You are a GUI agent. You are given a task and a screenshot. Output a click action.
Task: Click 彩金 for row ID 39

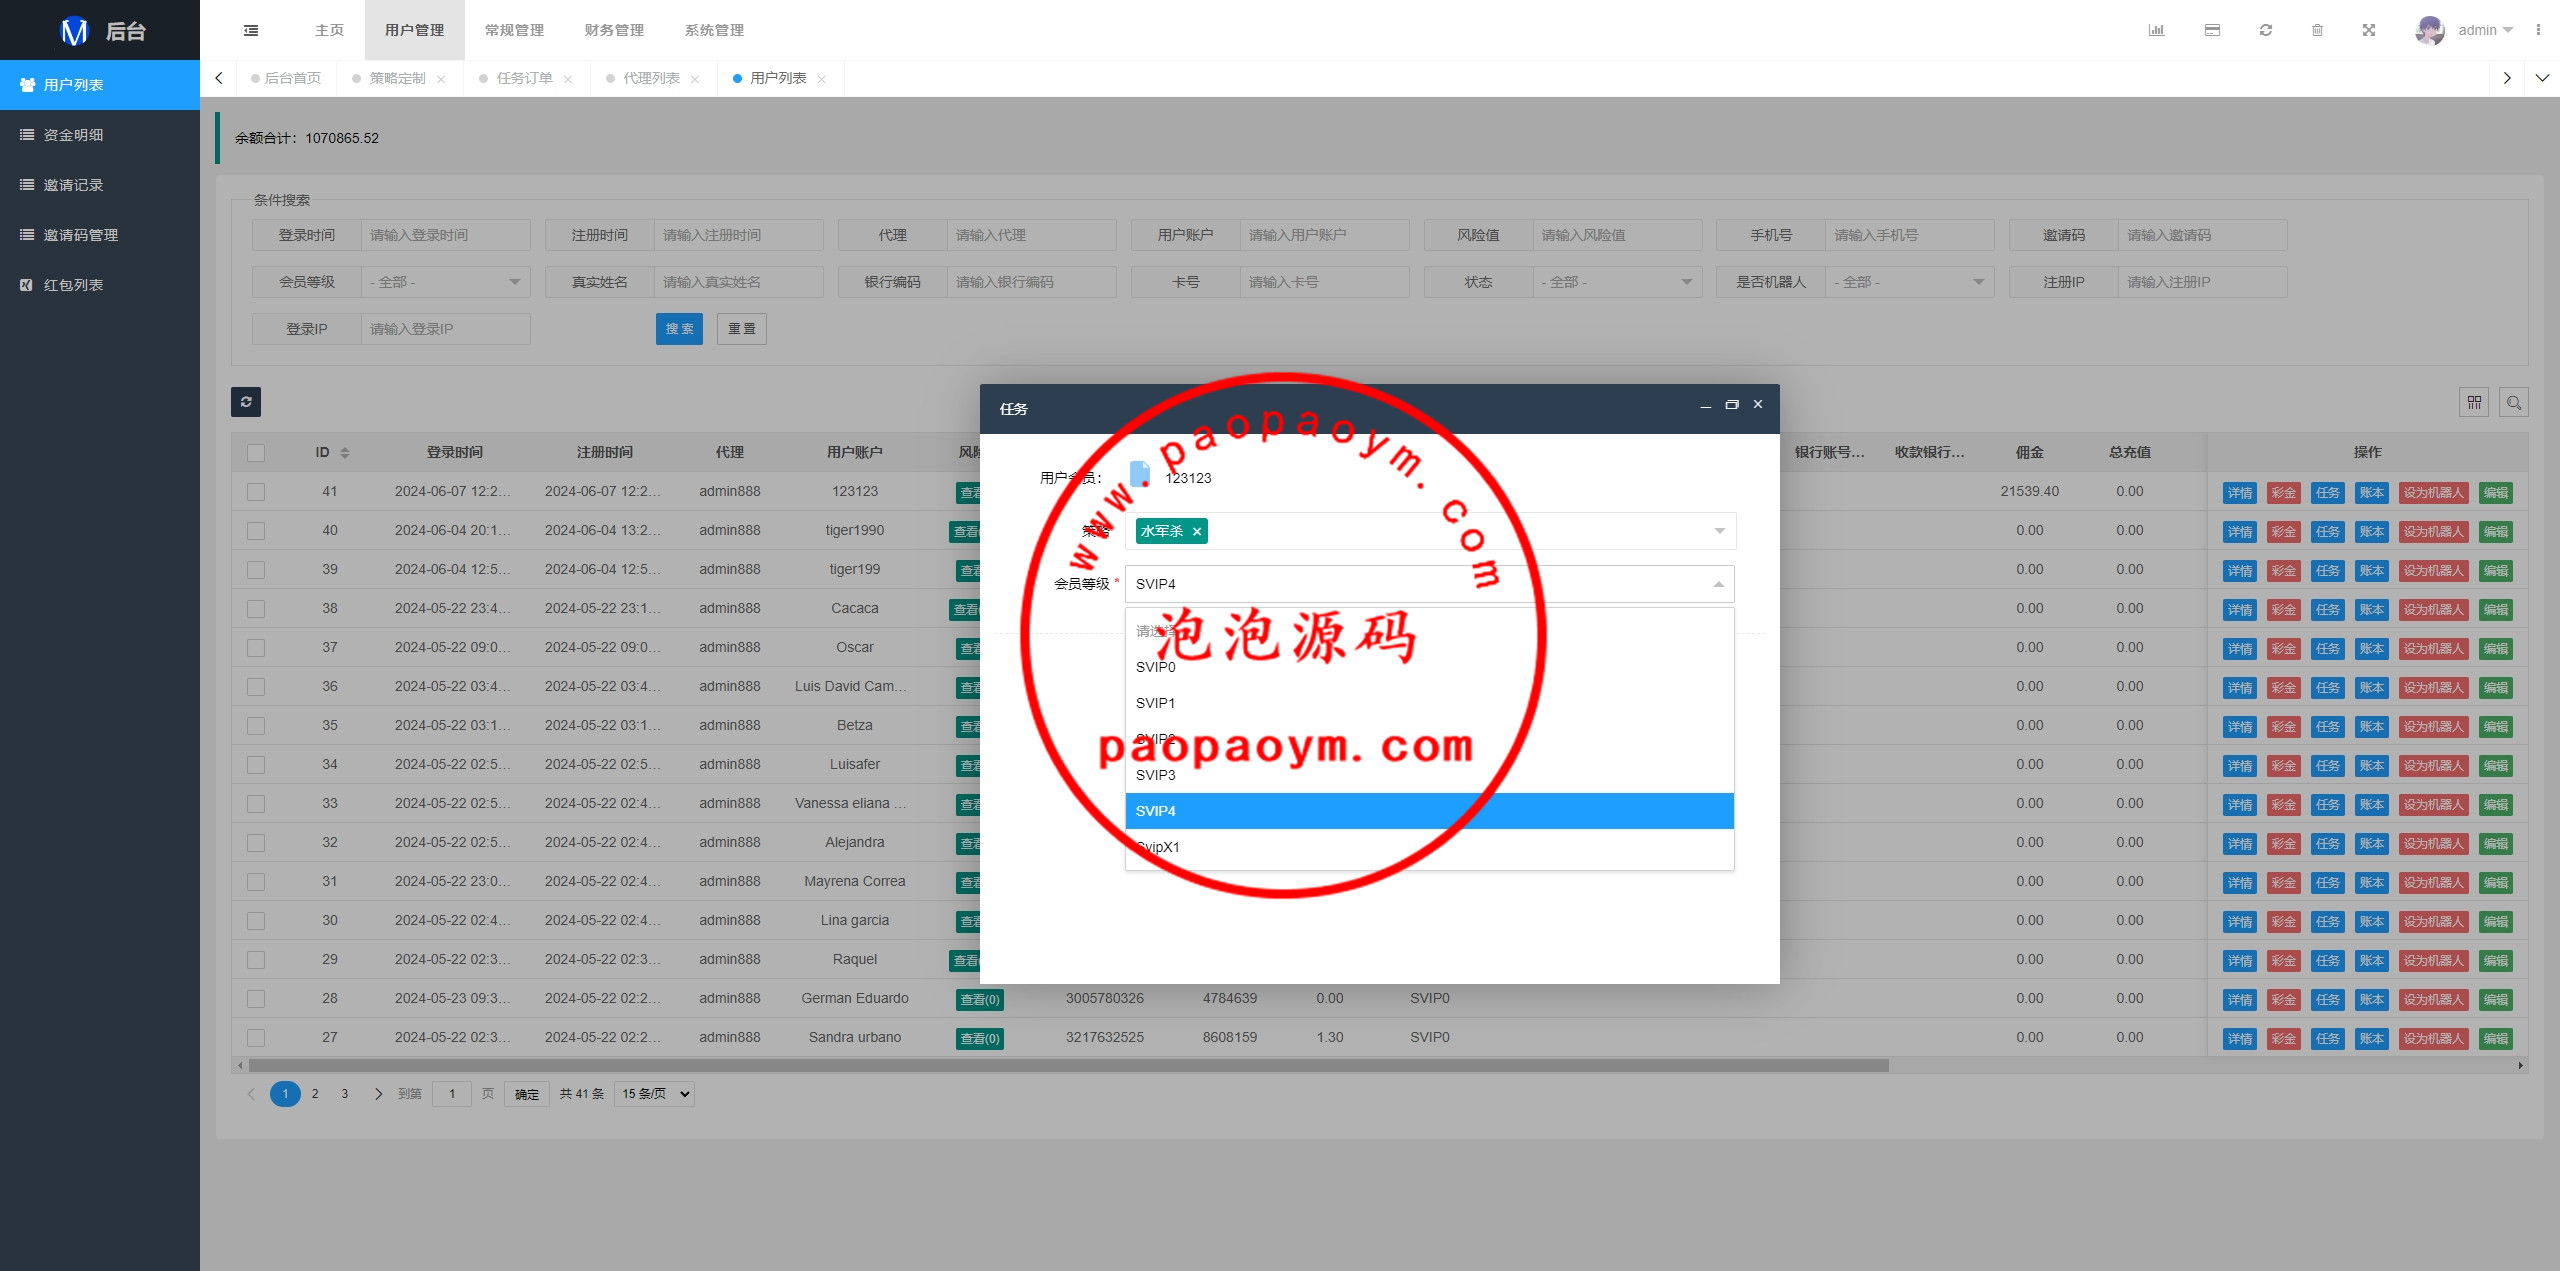2283,571
